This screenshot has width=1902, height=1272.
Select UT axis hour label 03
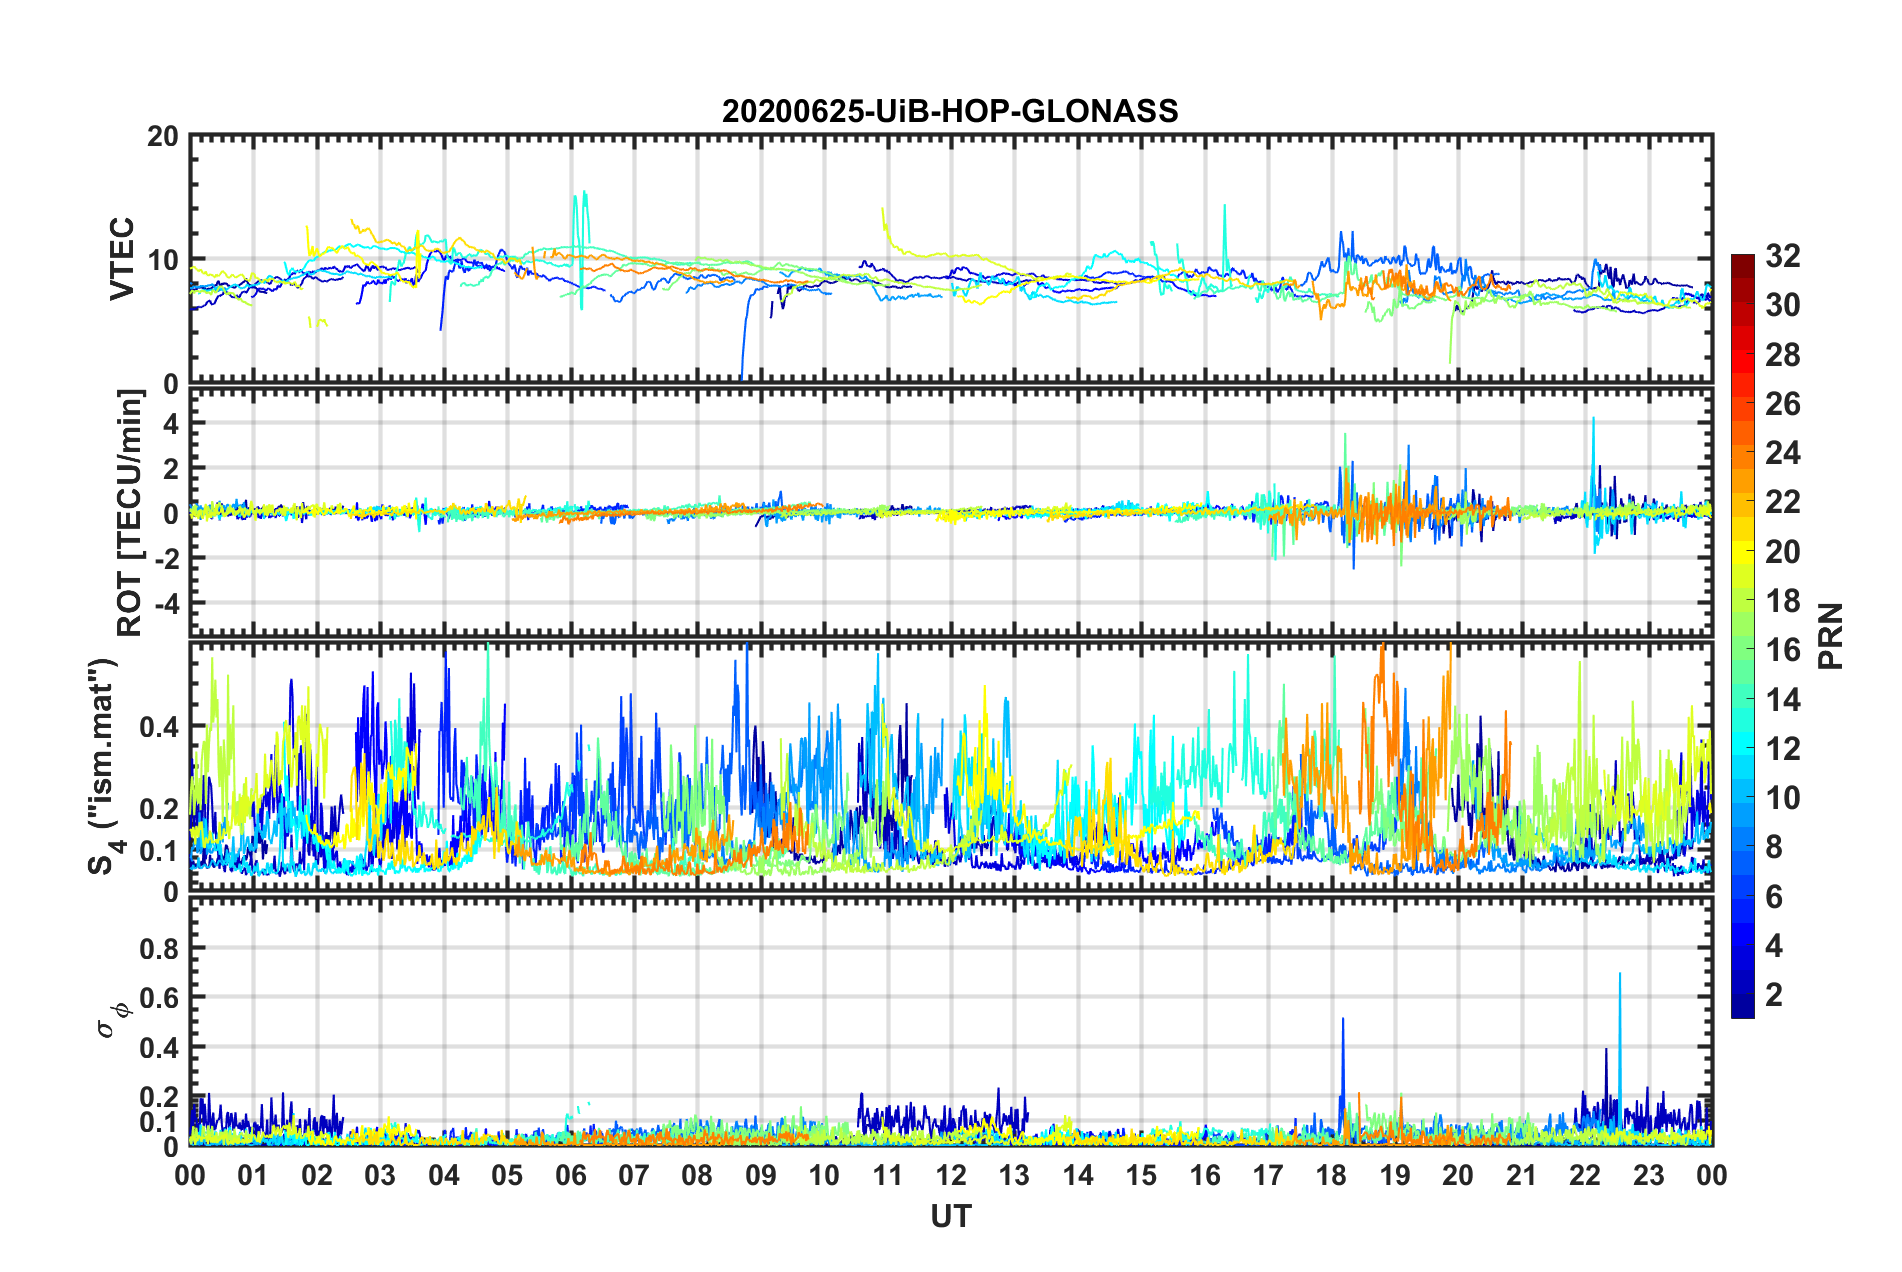click(380, 1176)
